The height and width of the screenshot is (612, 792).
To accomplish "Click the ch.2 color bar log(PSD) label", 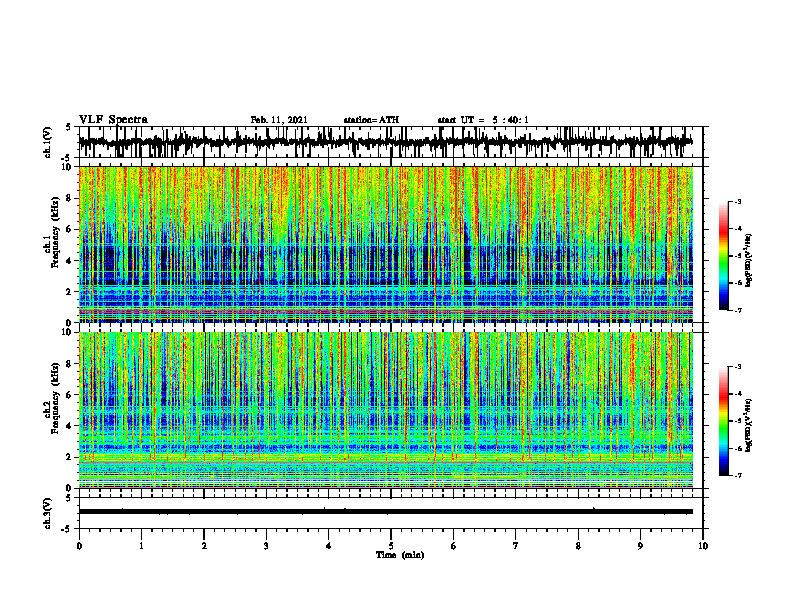I will tap(749, 425).
